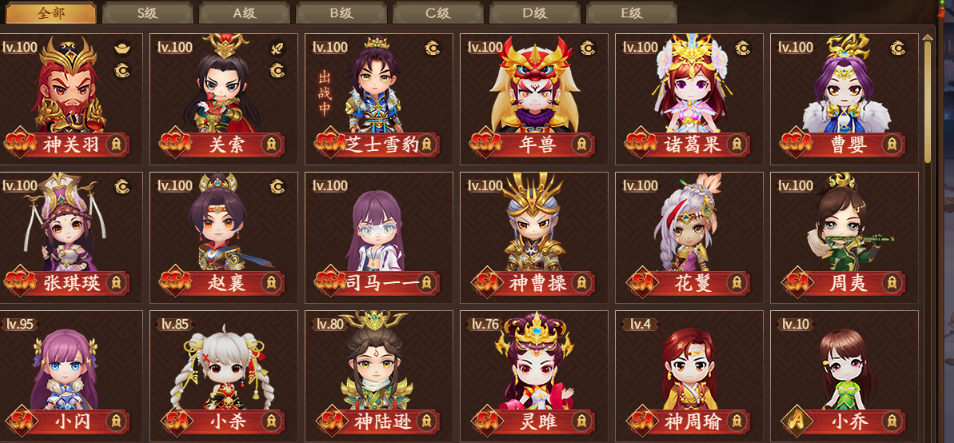This screenshot has width=954, height=443.
Task: Click the ingot icon on 神关羽 card
Action: pyautogui.click(x=122, y=48)
